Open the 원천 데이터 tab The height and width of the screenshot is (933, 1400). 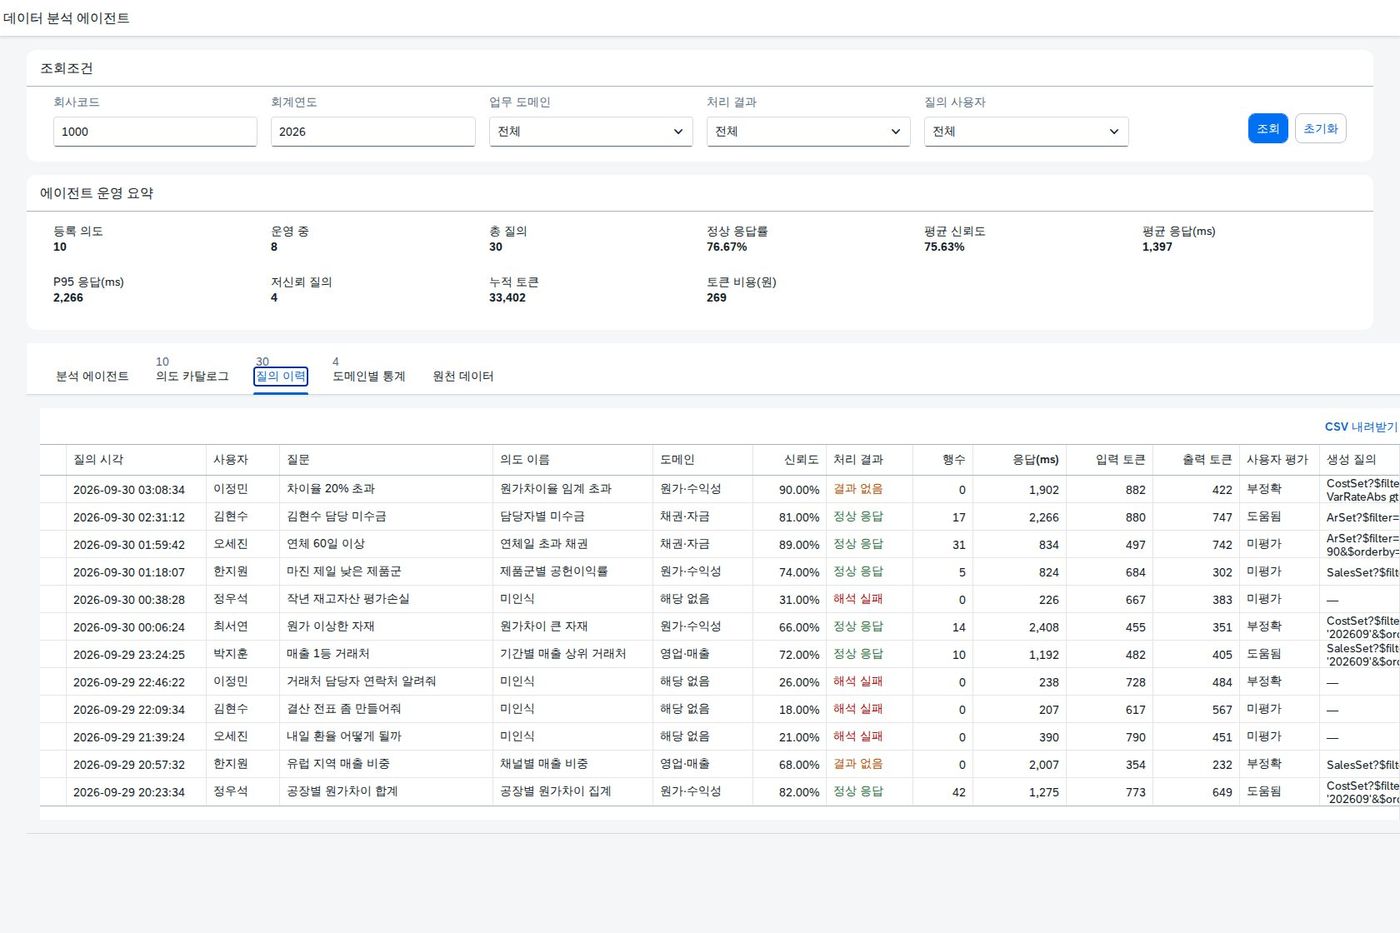(463, 376)
